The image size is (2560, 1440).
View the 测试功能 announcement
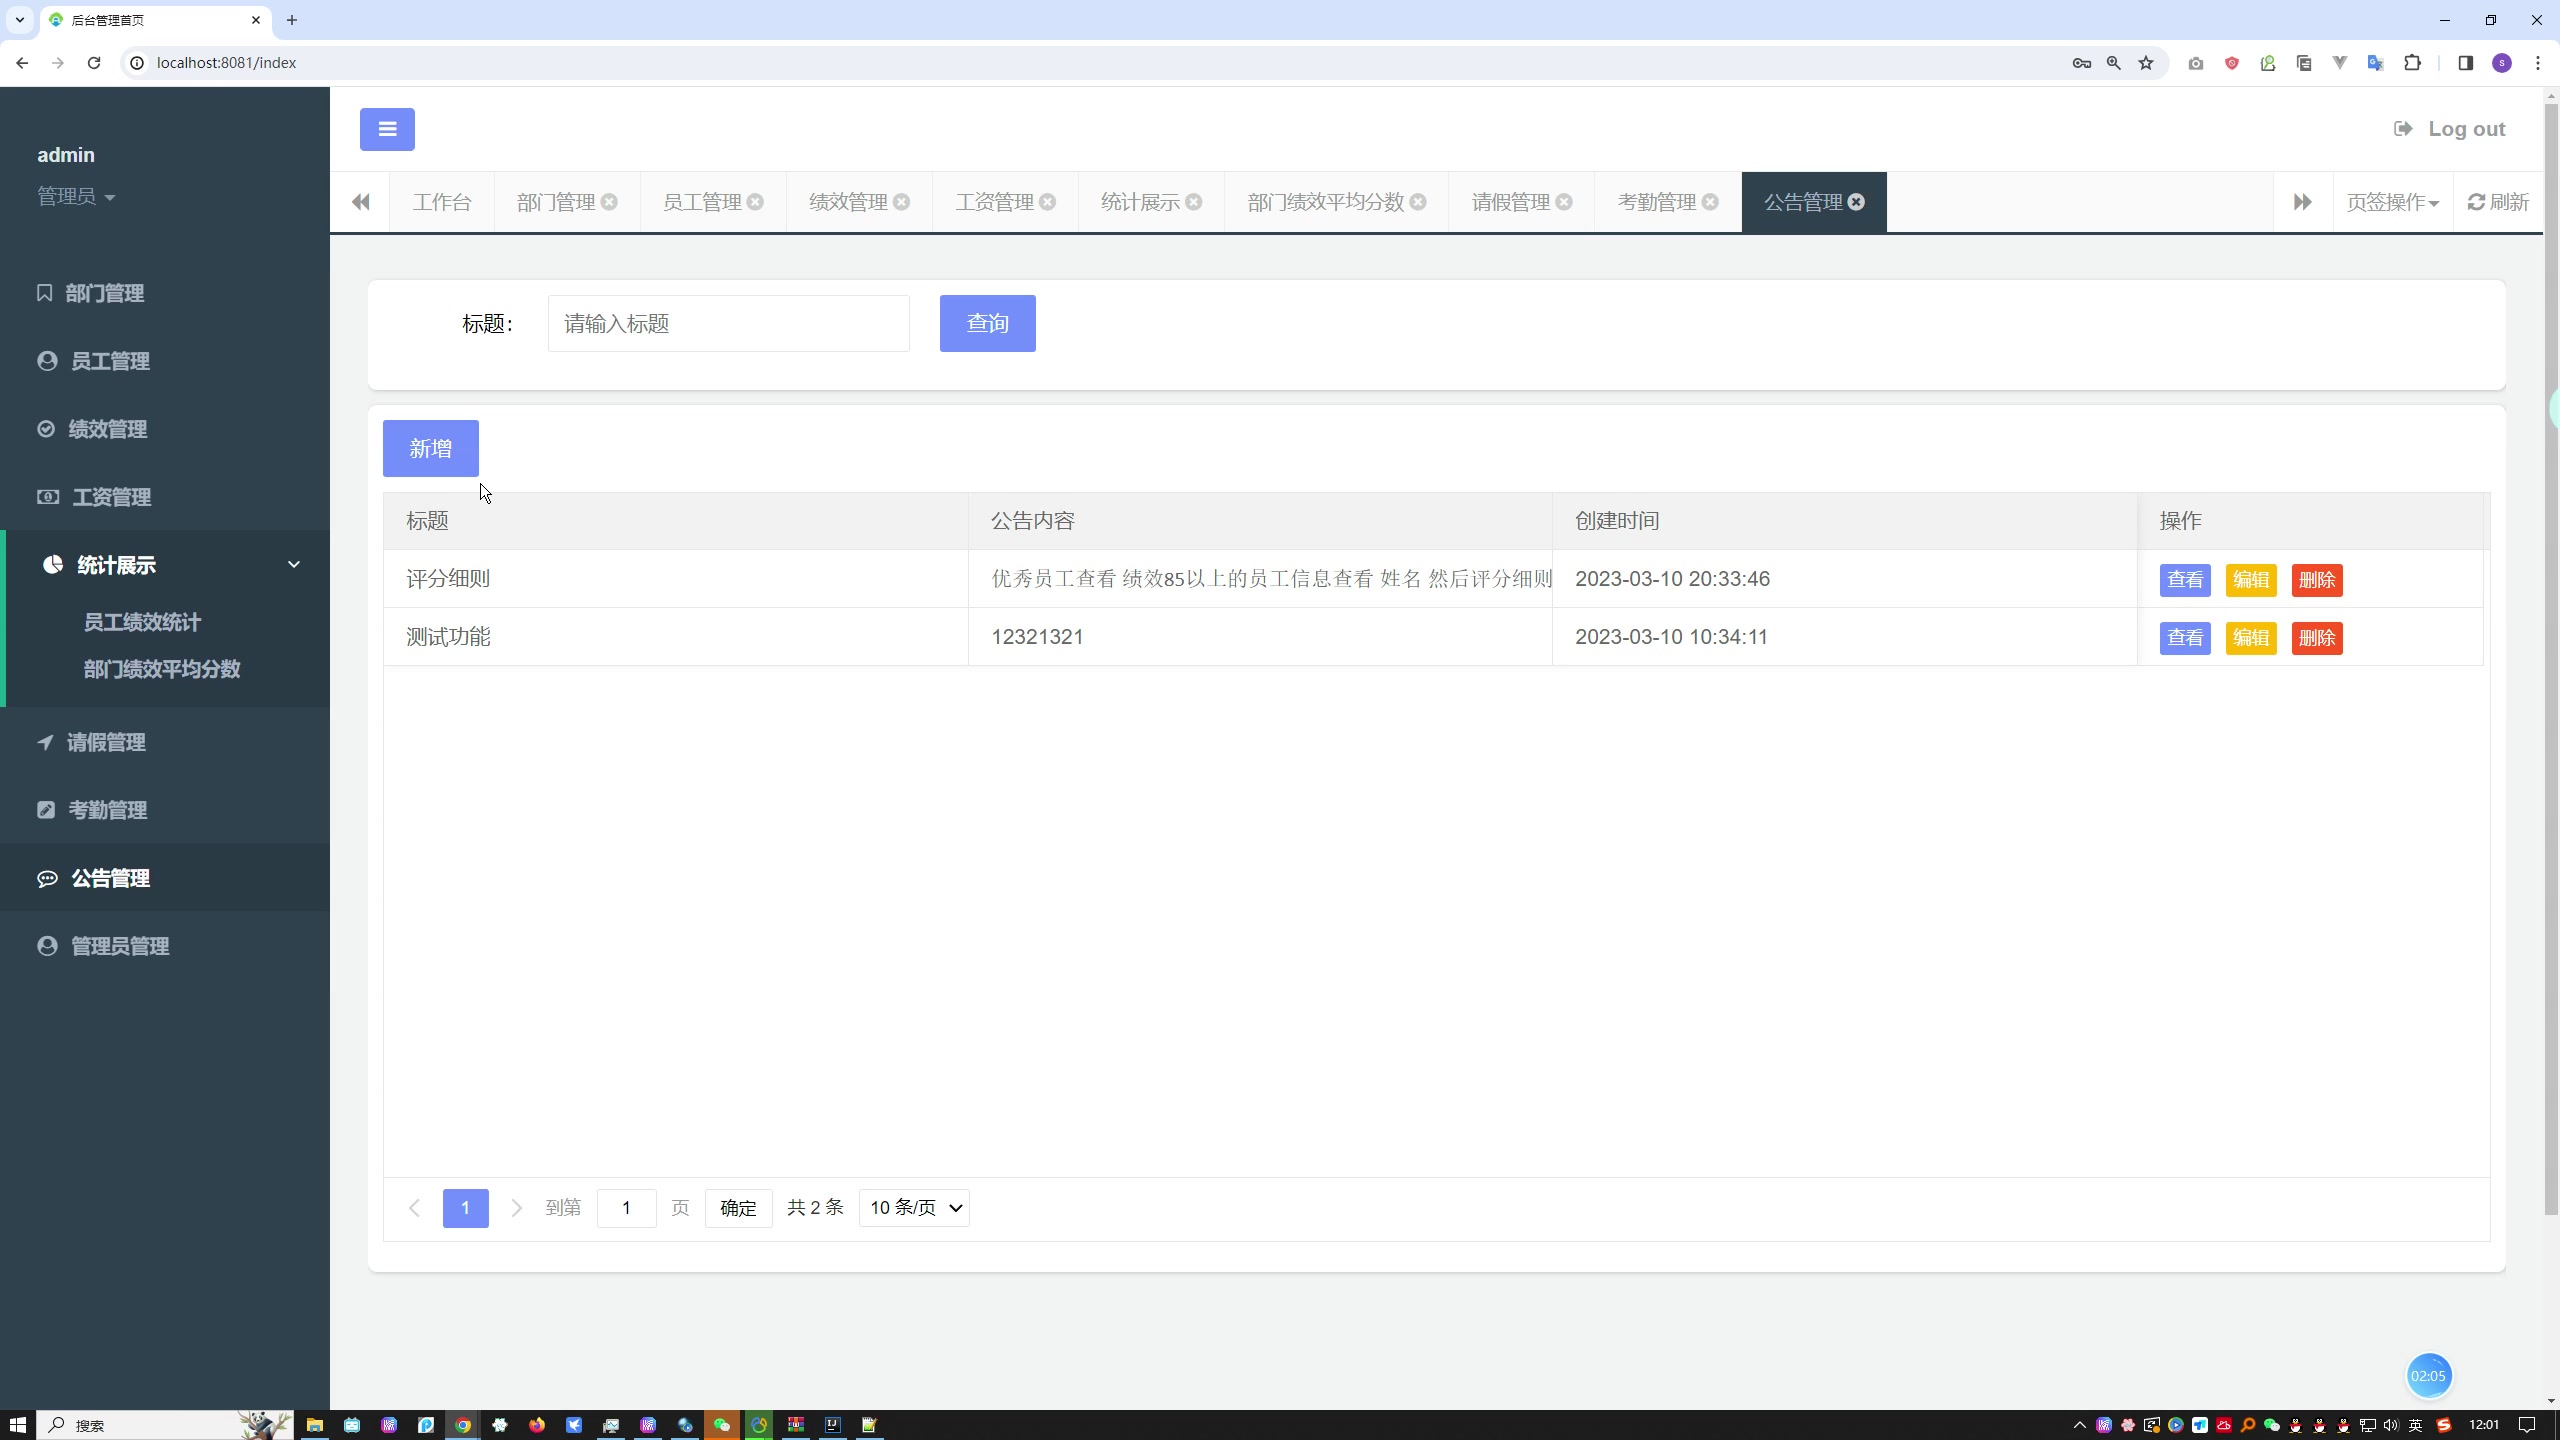2184,638
